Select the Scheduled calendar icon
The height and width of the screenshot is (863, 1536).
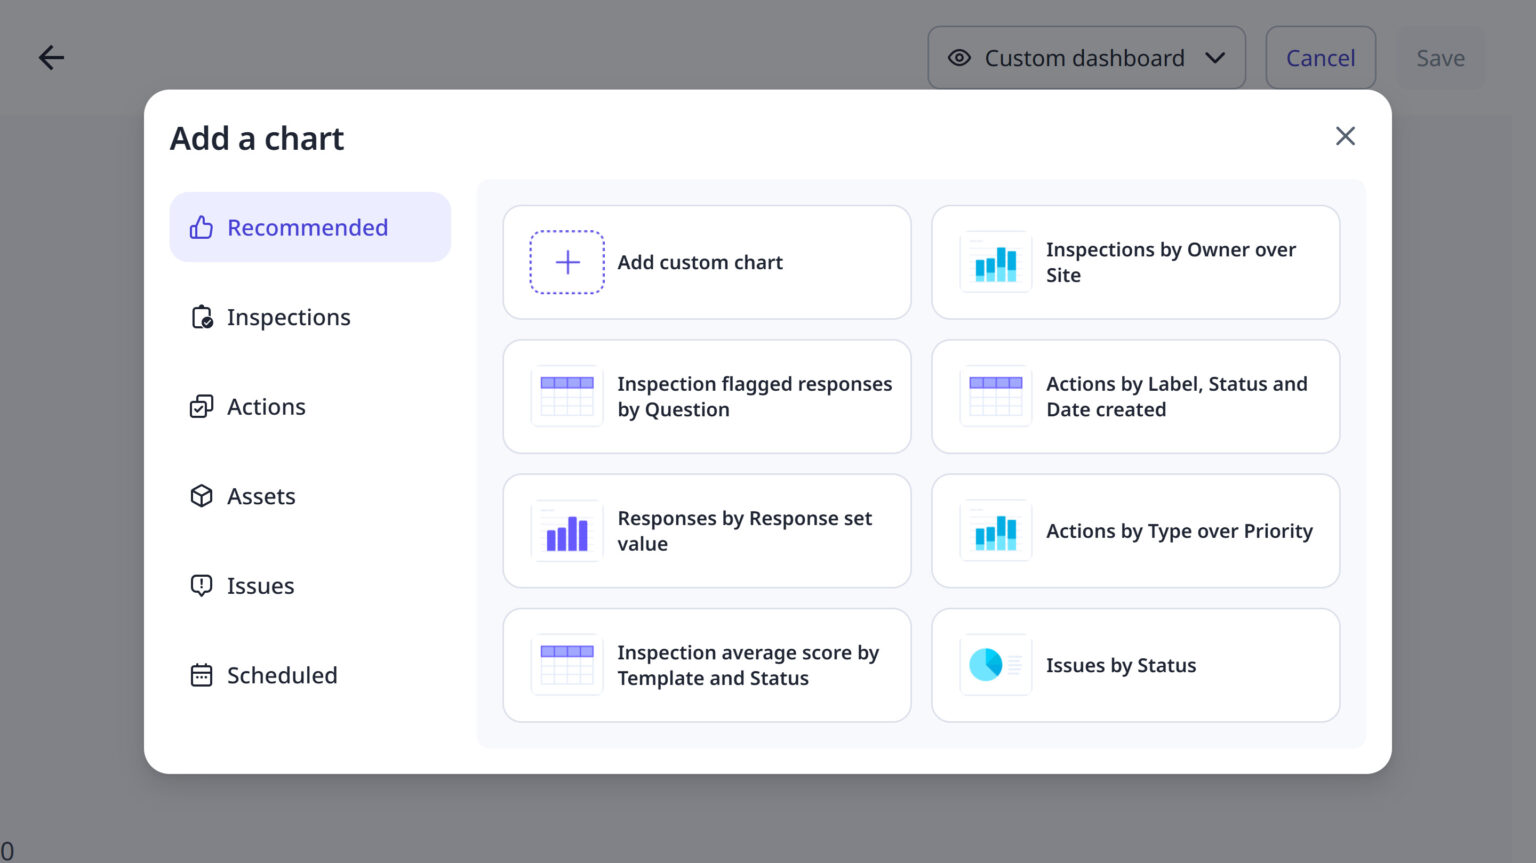pyautogui.click(x=201, y=675)
